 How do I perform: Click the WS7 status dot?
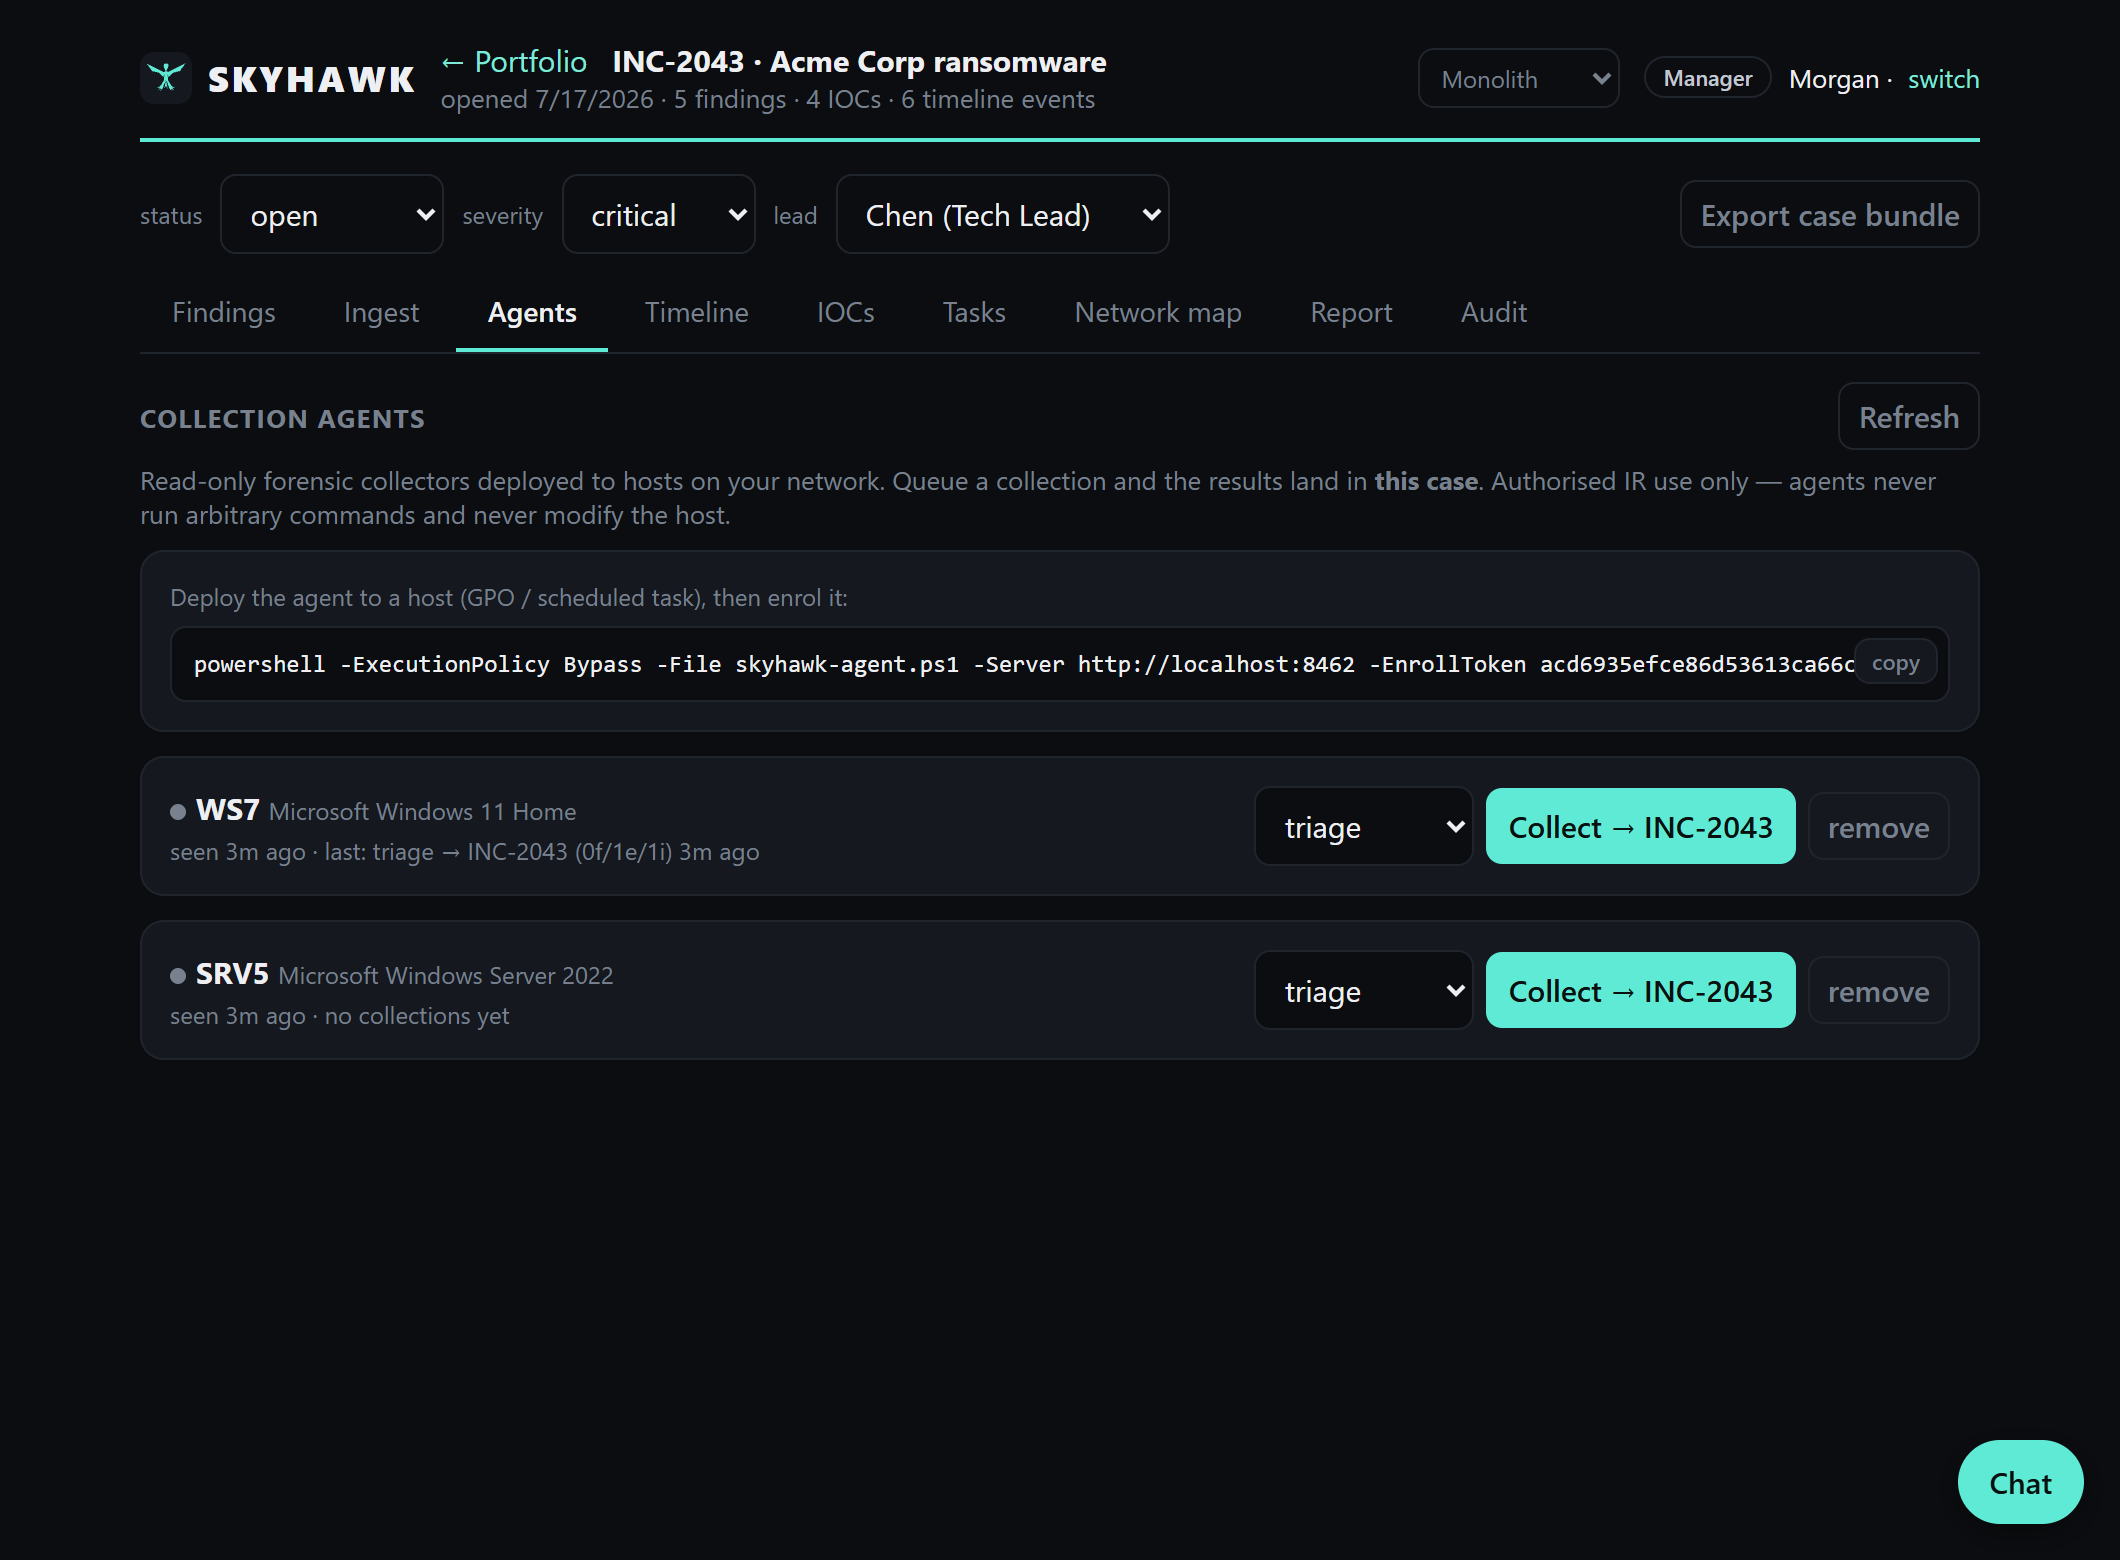178,812
